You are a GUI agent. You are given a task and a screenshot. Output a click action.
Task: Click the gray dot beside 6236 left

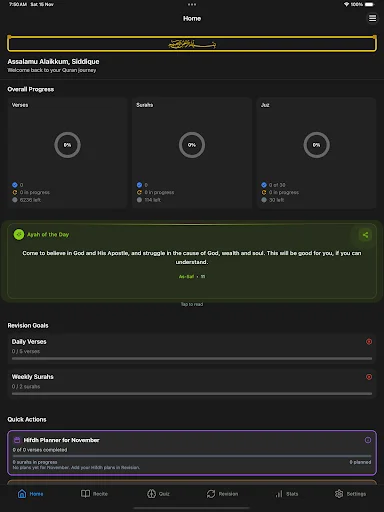tap(15, 200)
